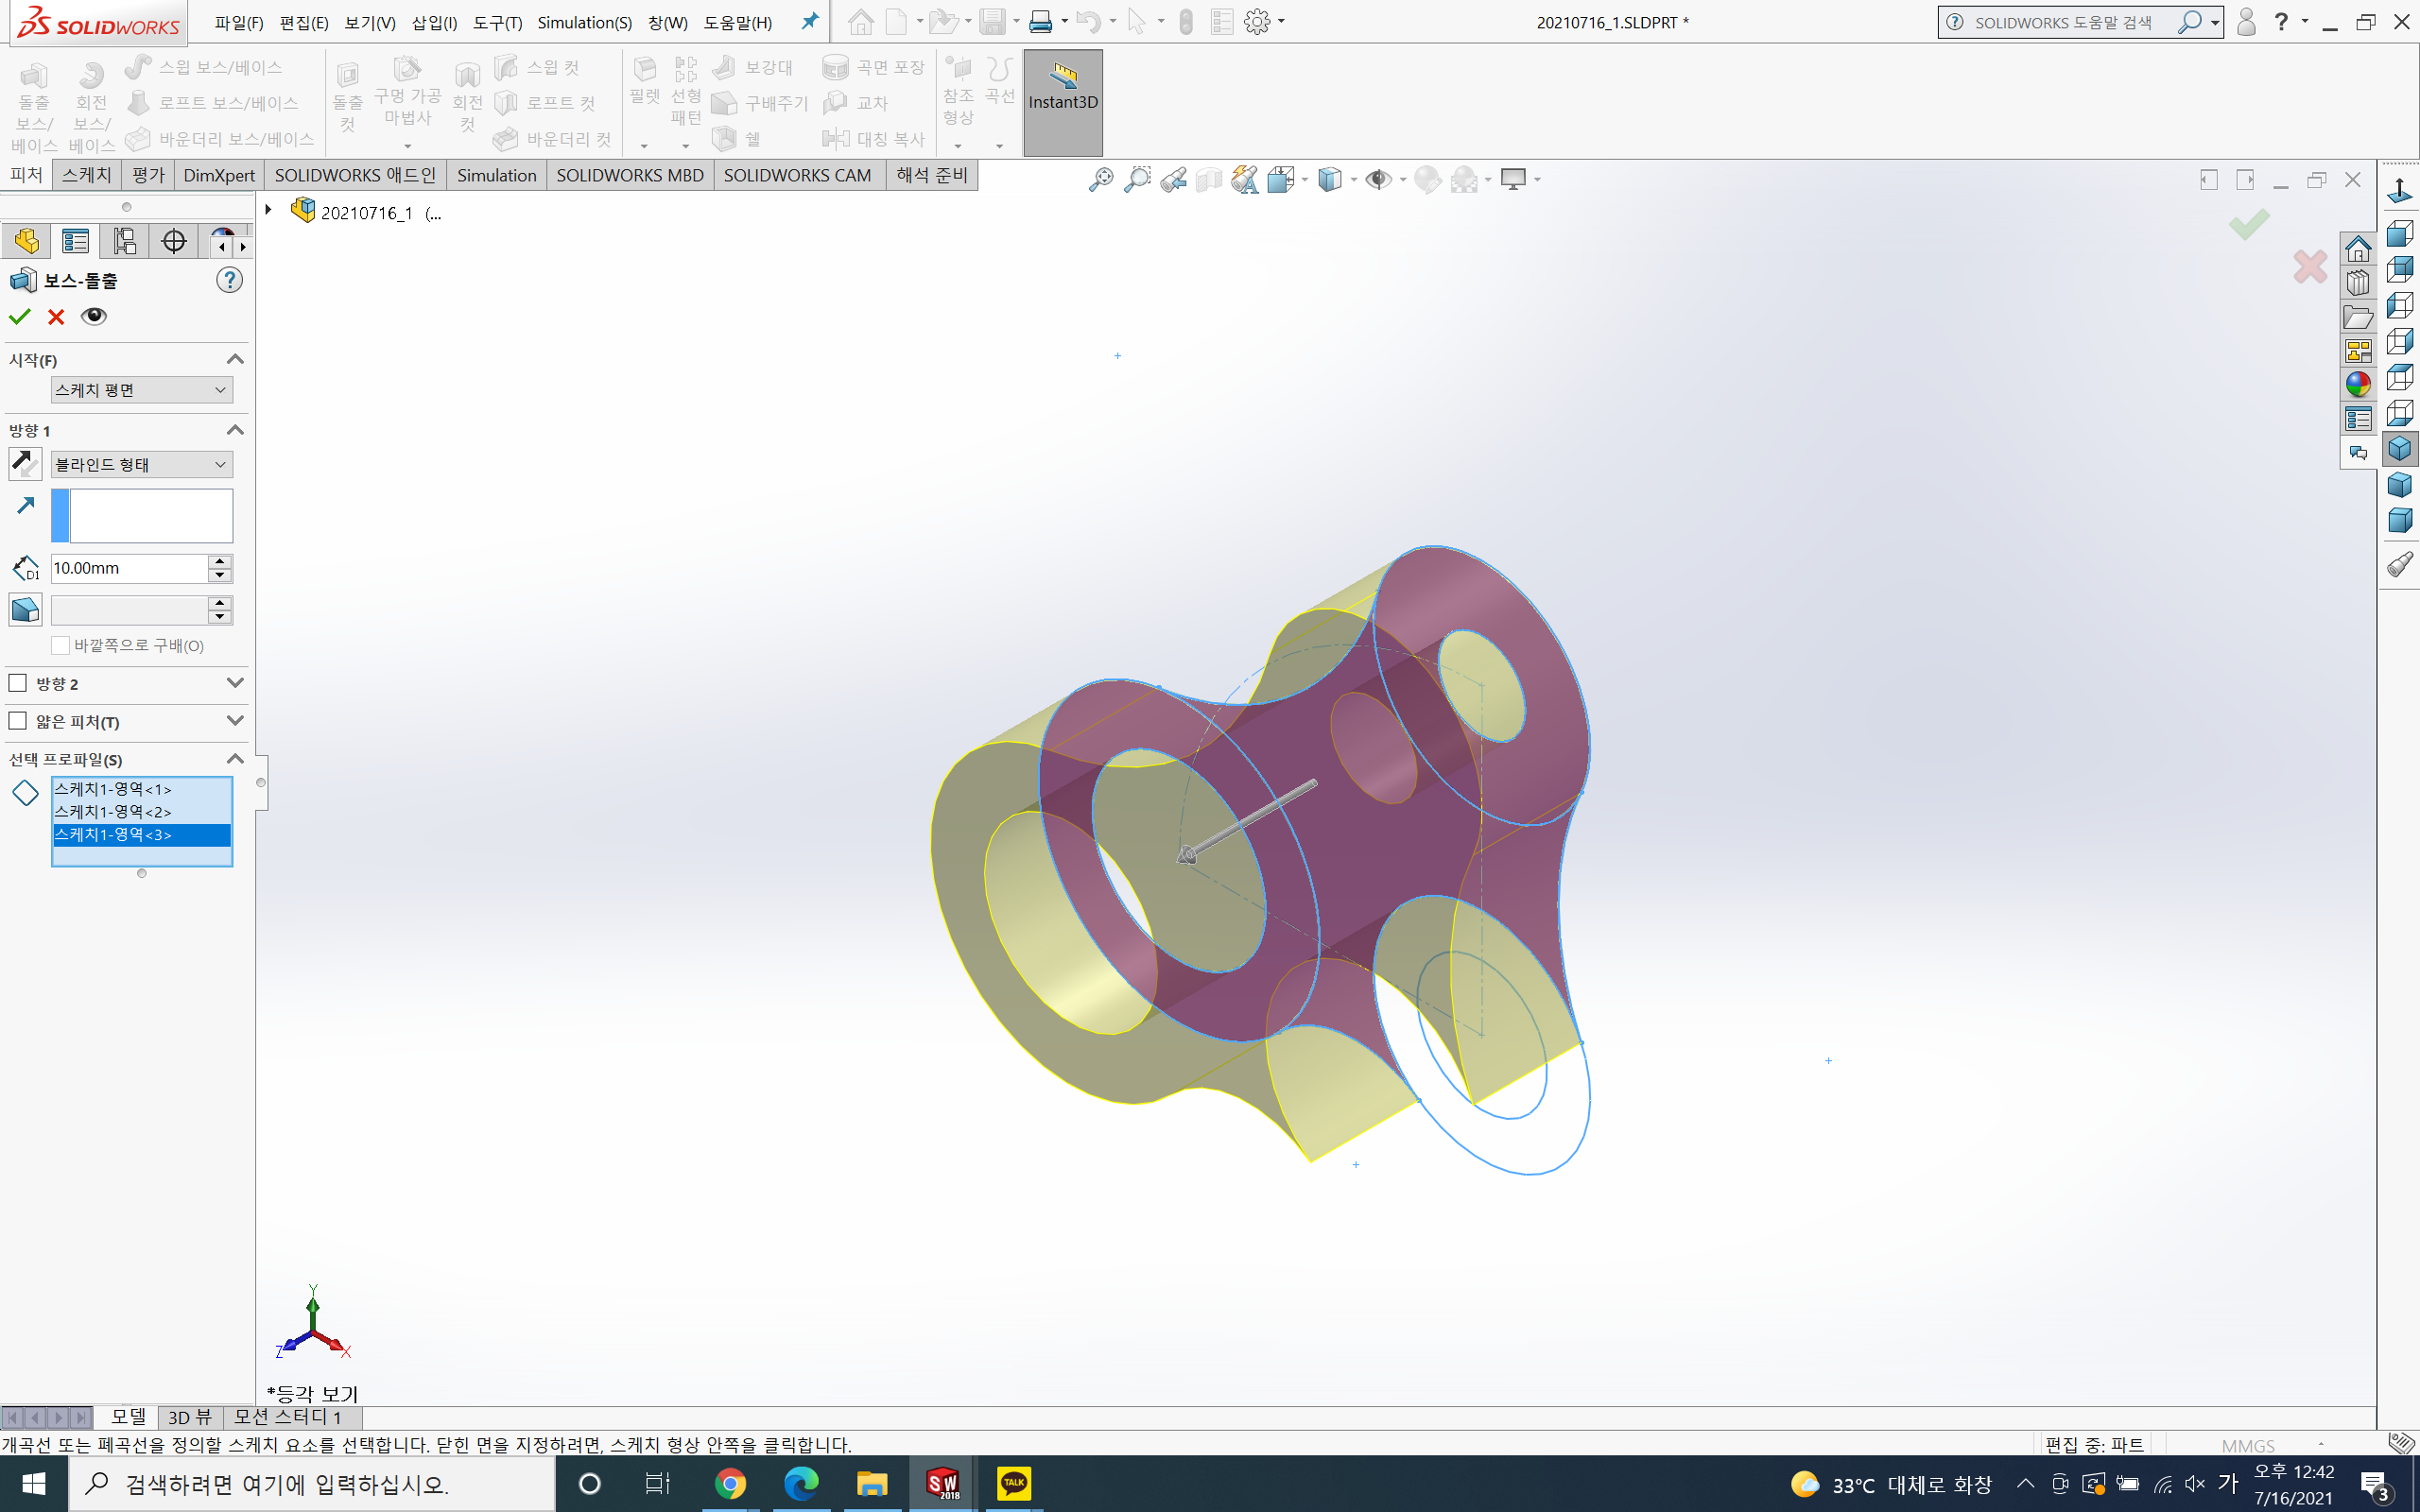
Task: Open Appearances color ball in task pane
Action: (2358, 385)
